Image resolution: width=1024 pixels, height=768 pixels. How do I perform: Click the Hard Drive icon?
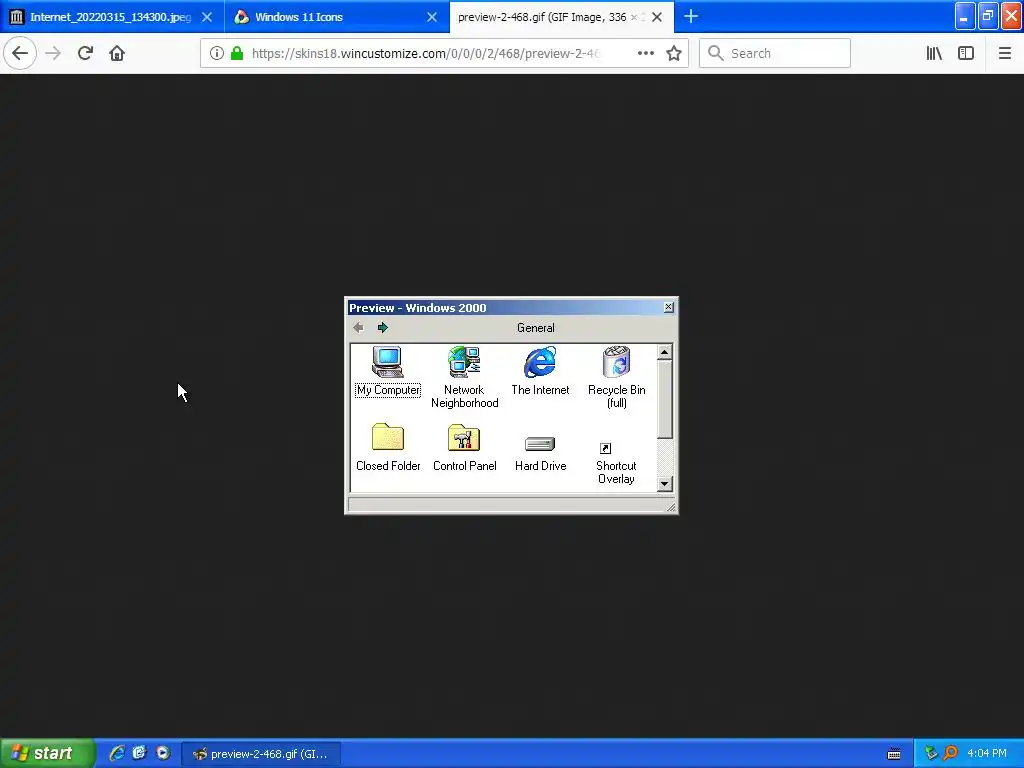coord(540,444)
